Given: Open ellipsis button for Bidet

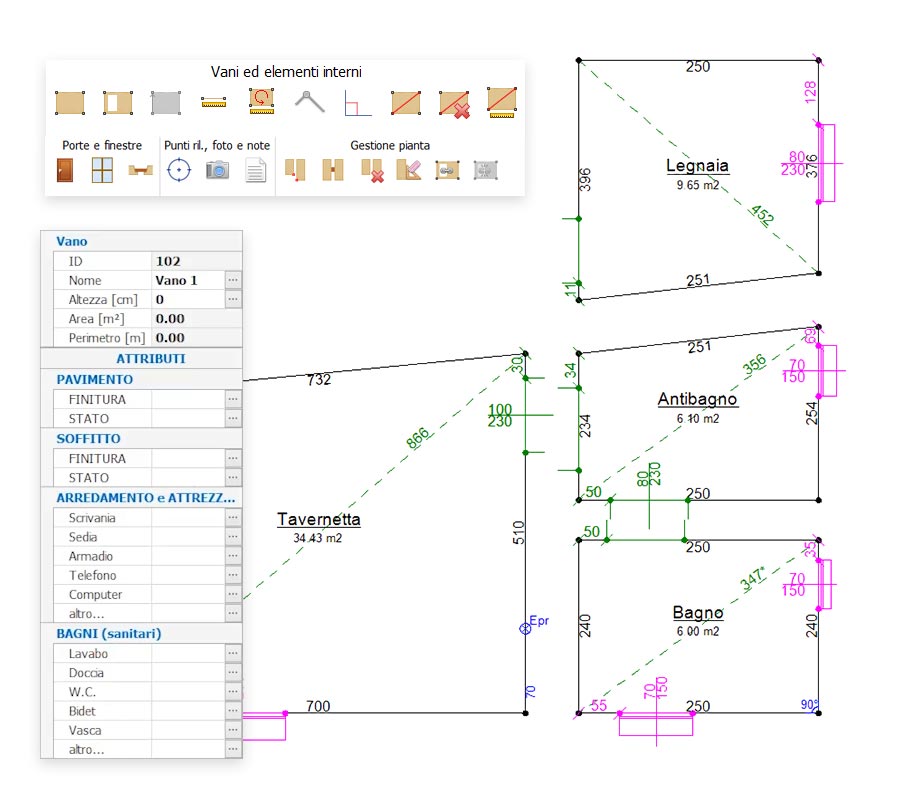Looking at the screenshot, I should pyautogui.click(x=232, y=710).
